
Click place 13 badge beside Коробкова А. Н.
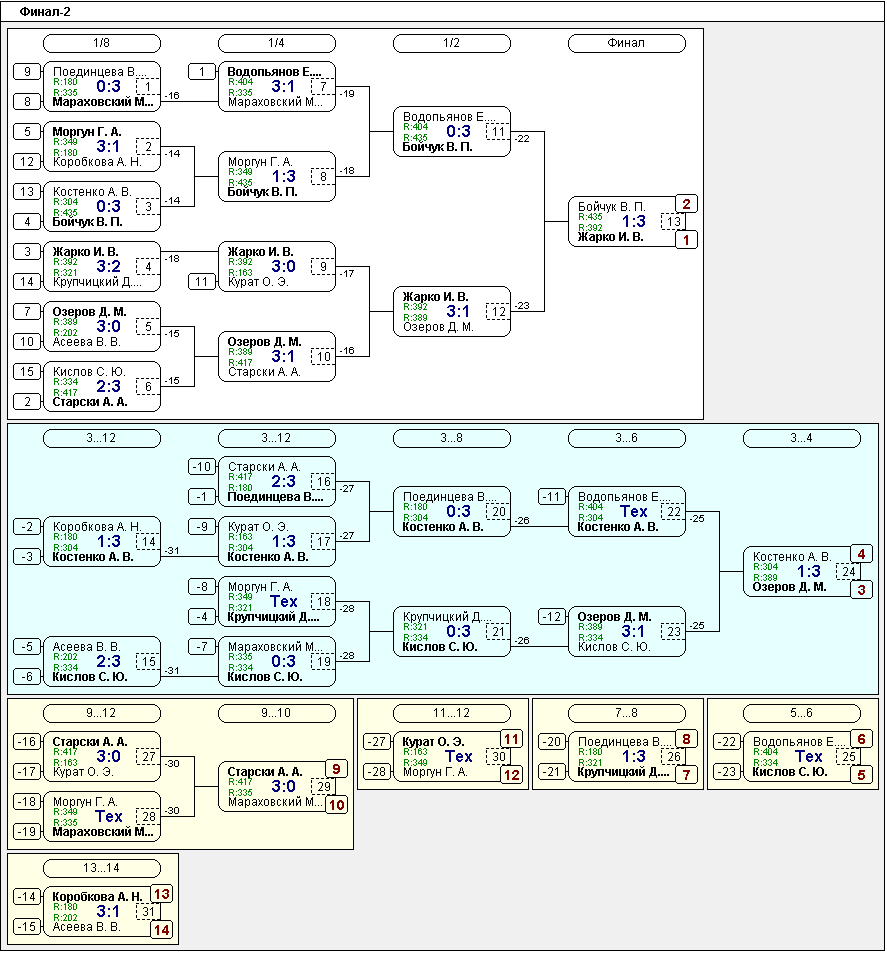[x=161, y=894]
